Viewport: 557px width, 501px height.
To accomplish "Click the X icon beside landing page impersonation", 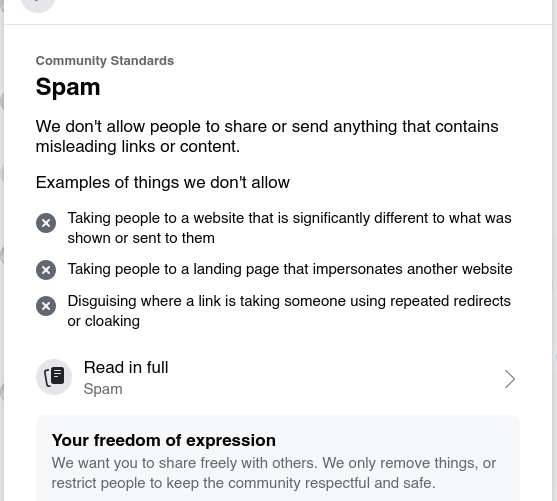I will point(46,270).
